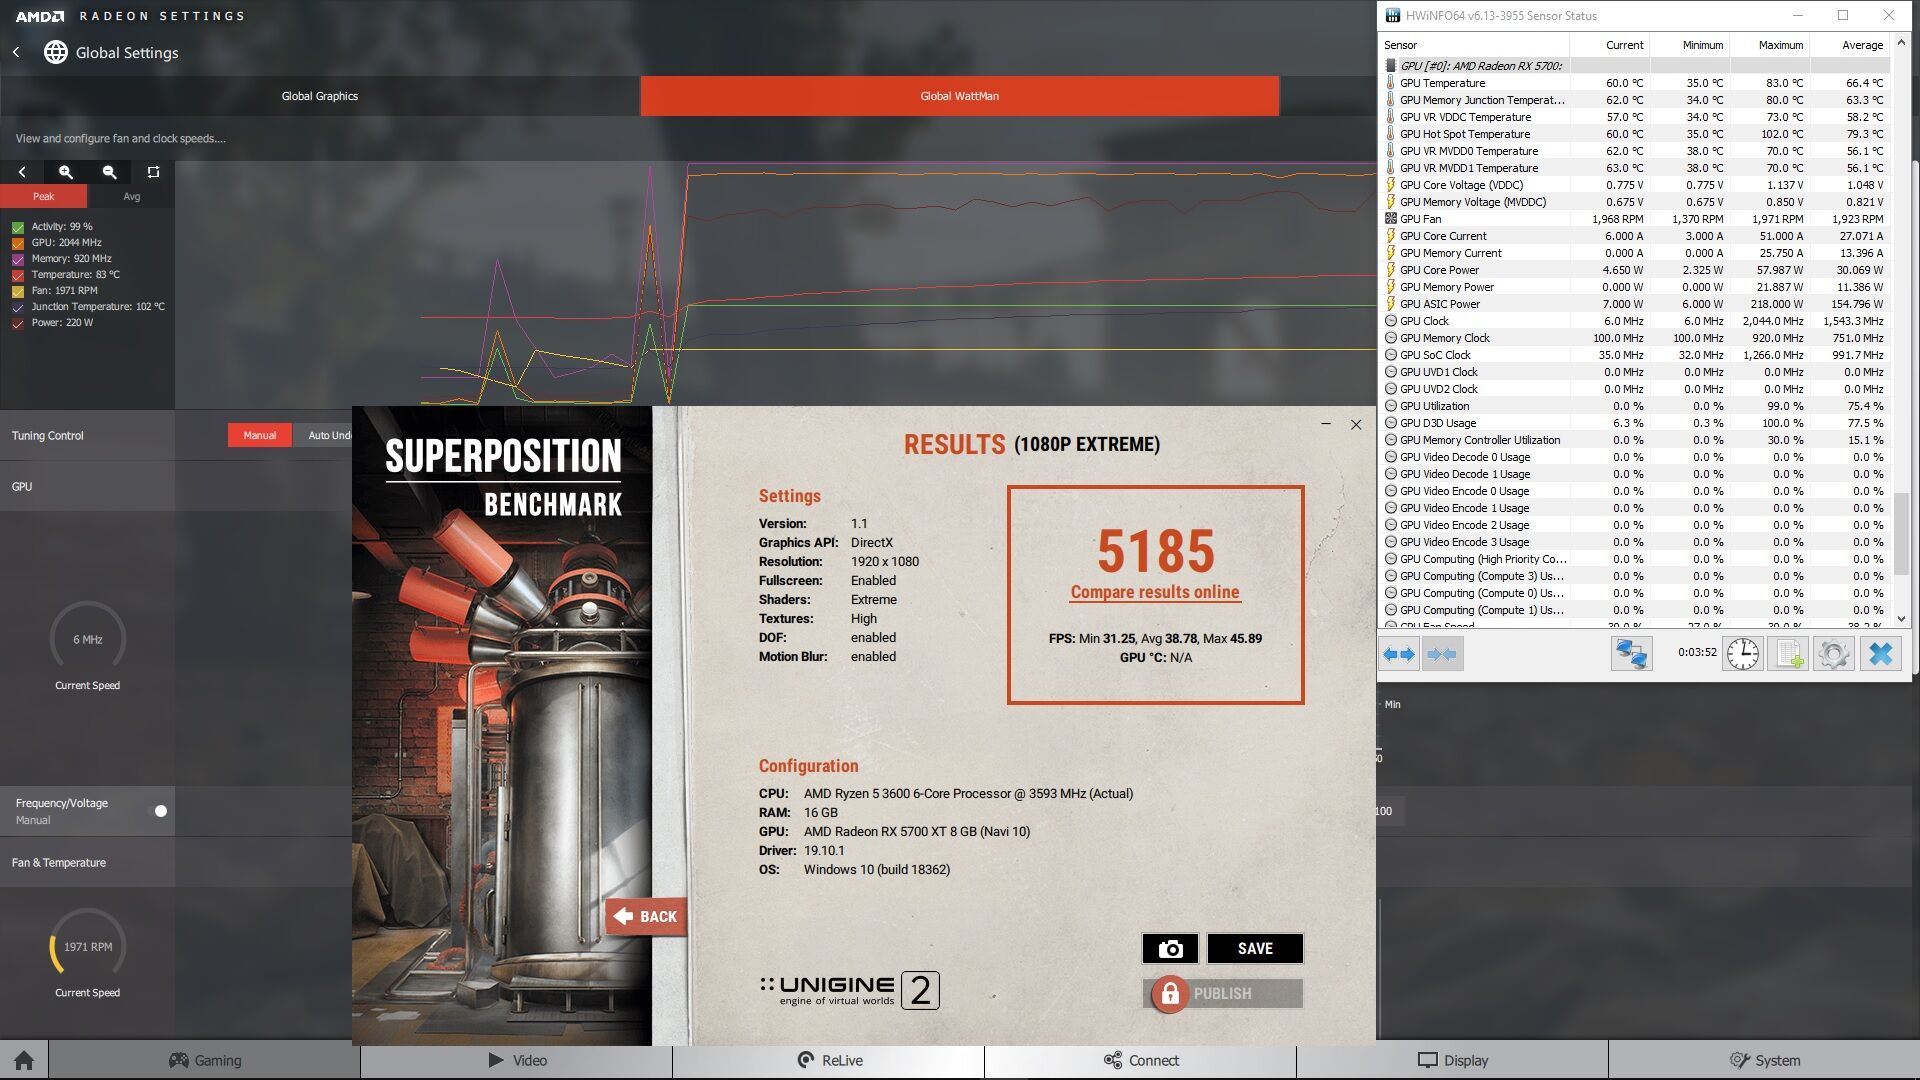Click GPU Fan sensor icon in HWiNFO
Screen dimensions: 1920x1080
click(x=1390, y=218)
